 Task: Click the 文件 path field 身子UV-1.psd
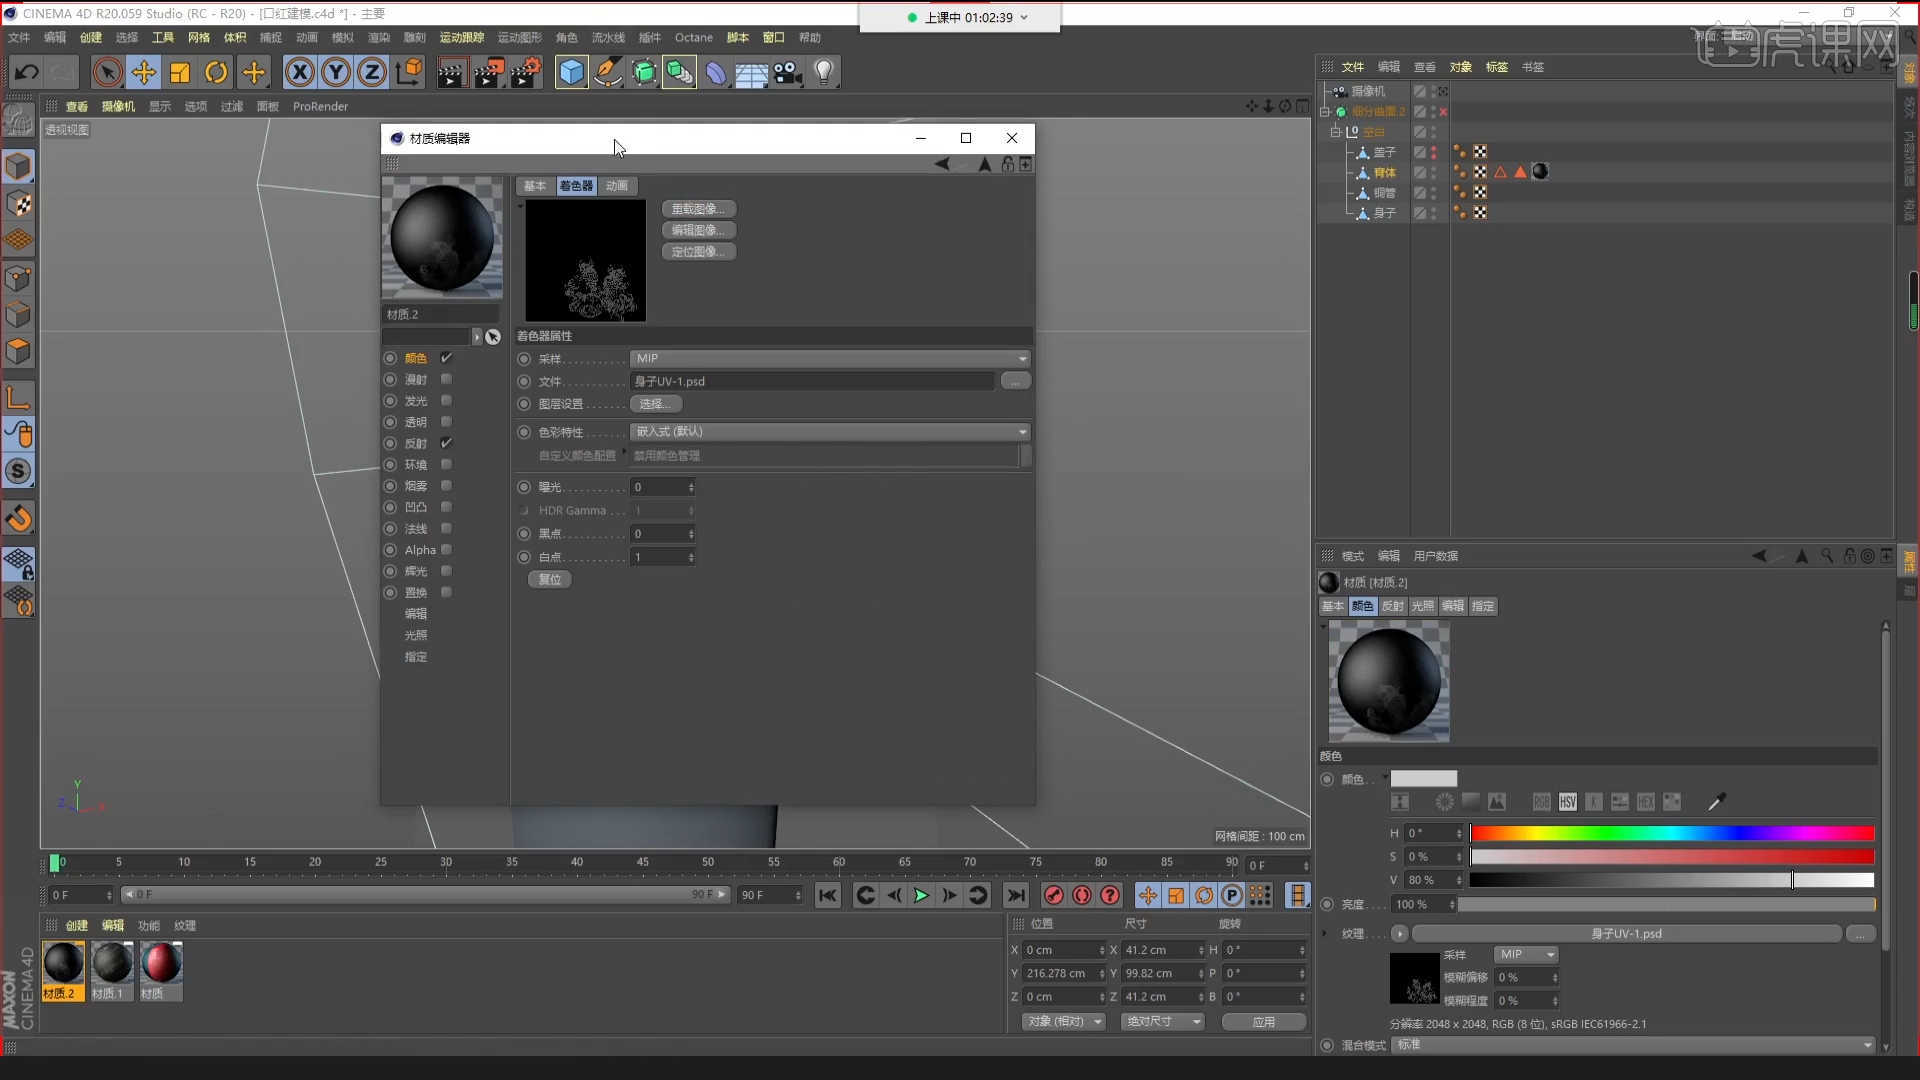812,381
